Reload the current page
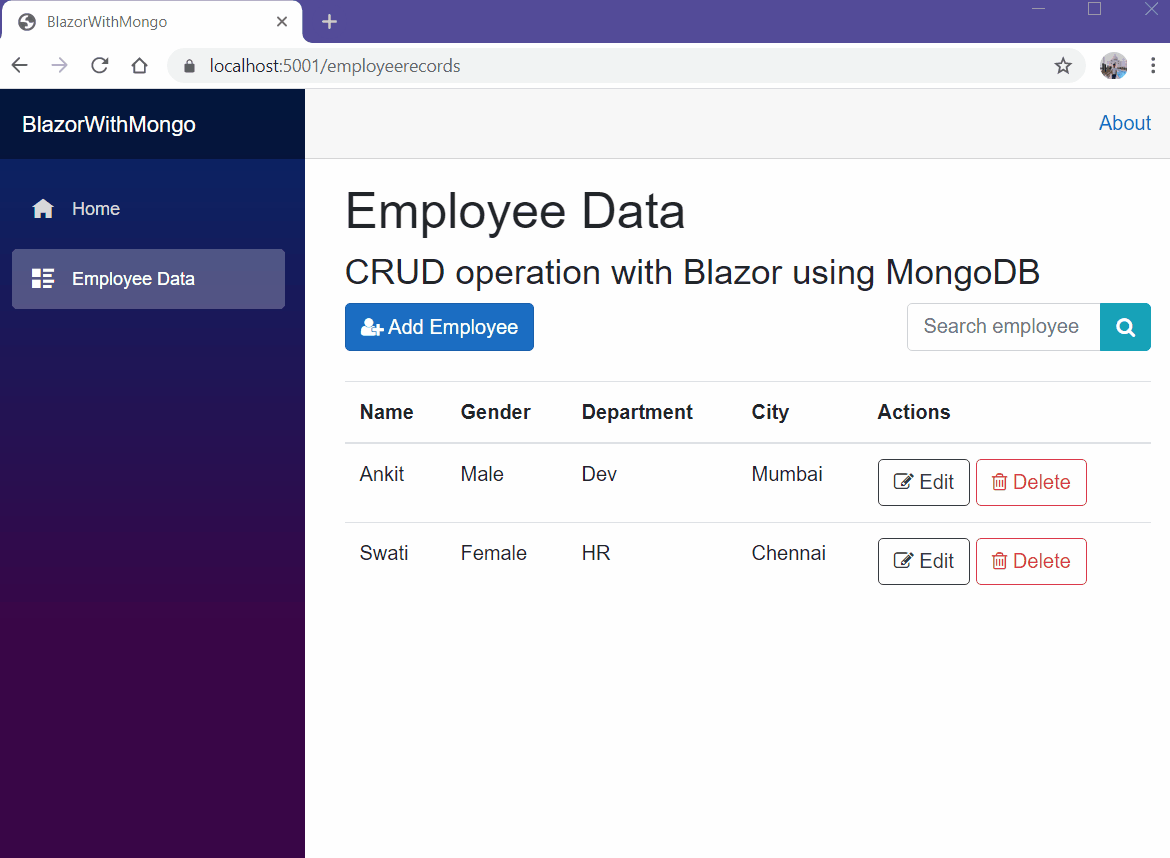 coord(99,66)
